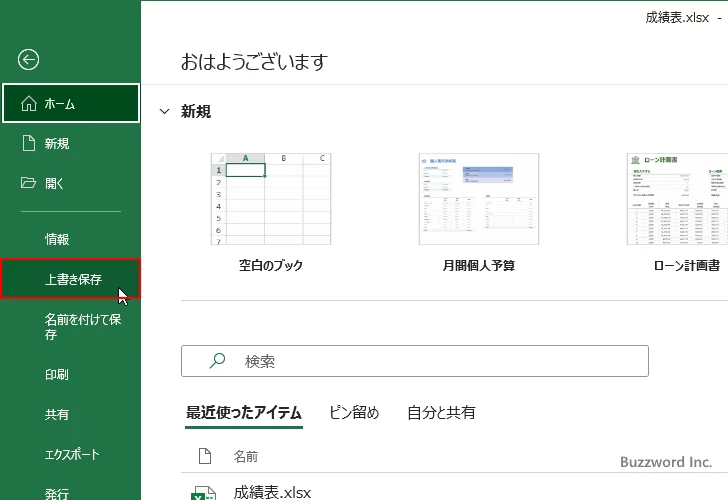Image resolution: width=728 pixels, height=500 pixels.
Task: Click the Home house icon
Action: tap(28, 104)
